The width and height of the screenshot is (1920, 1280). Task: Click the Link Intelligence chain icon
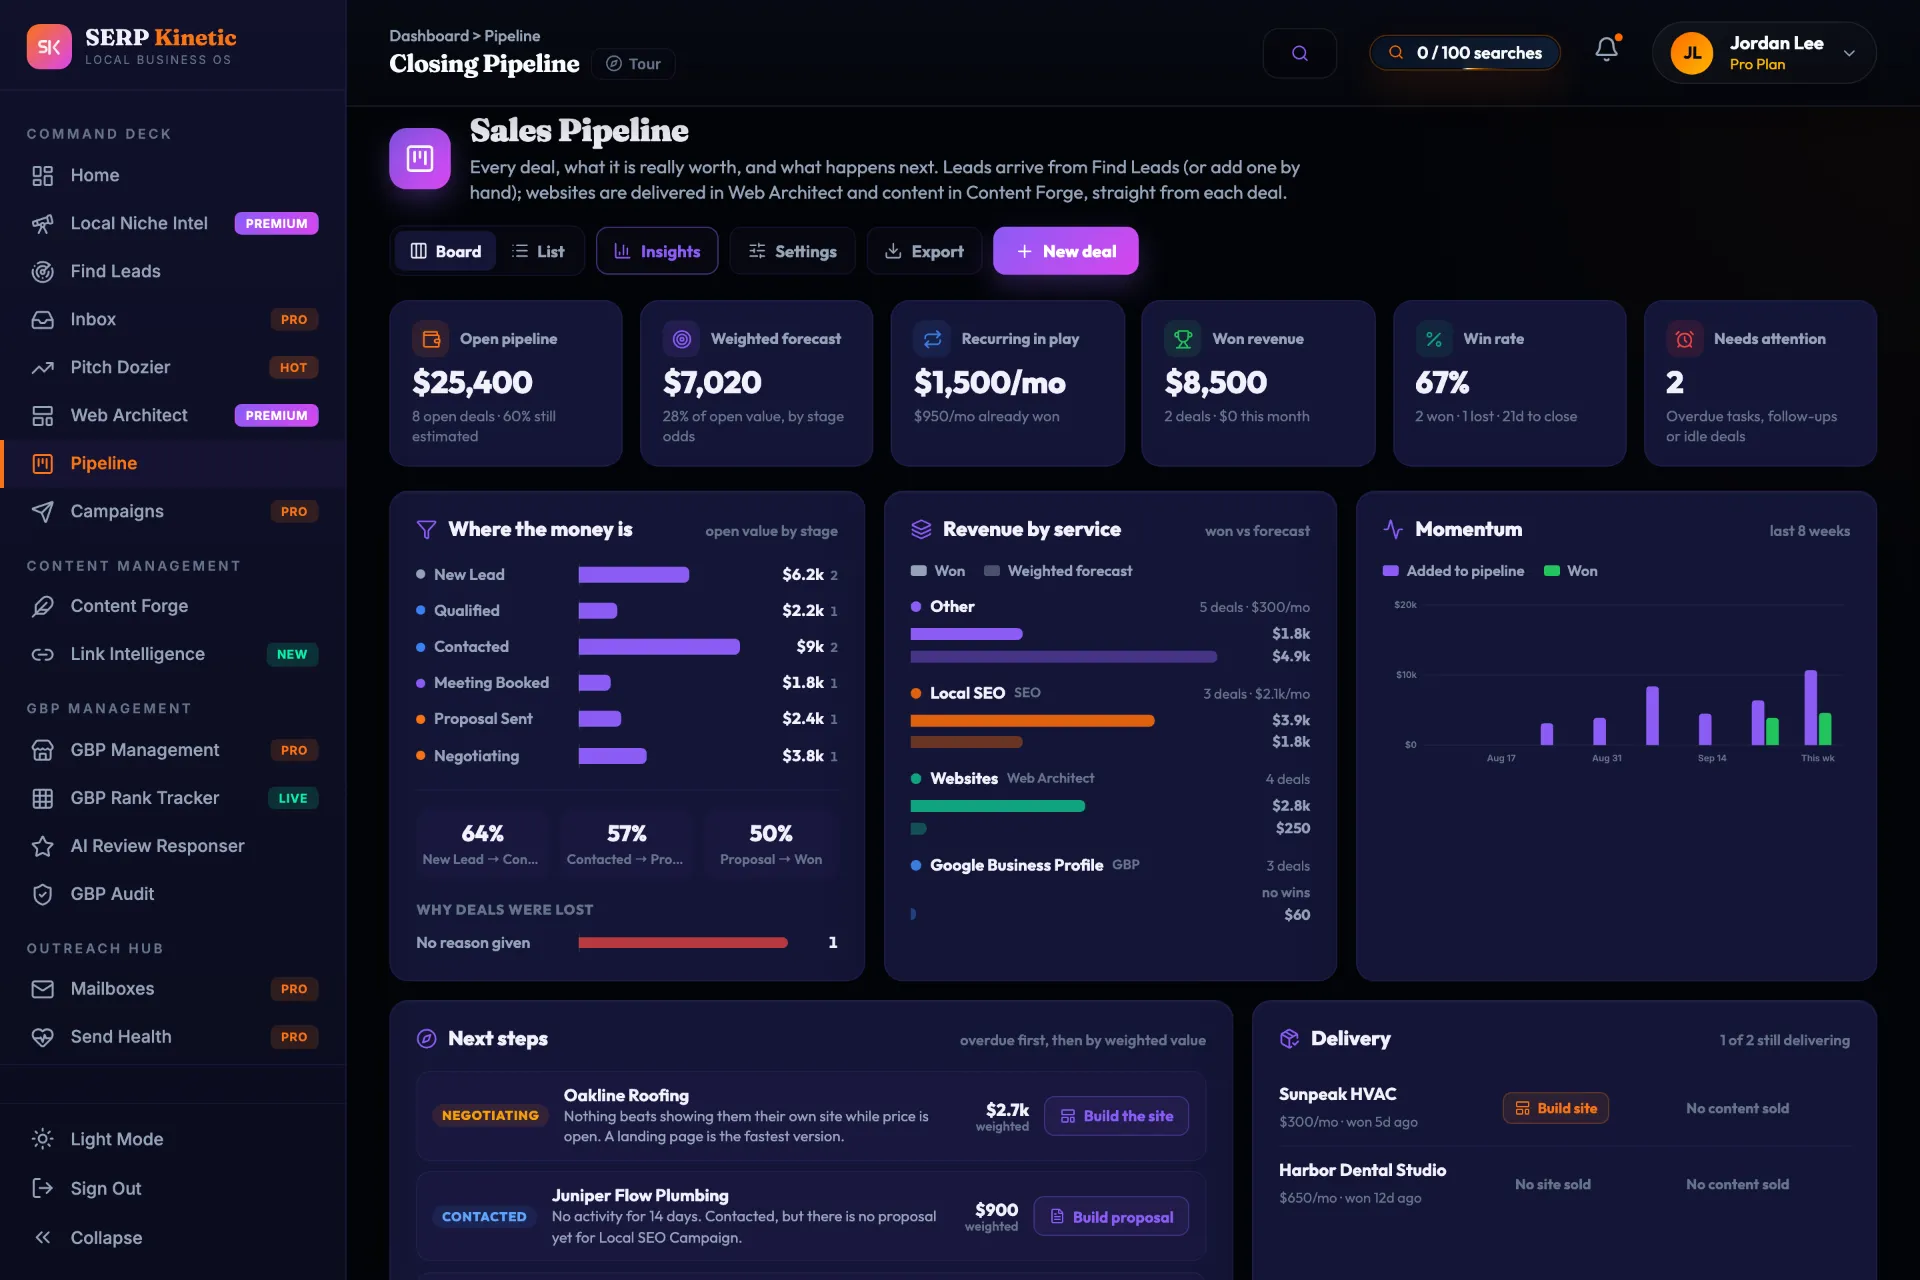tap(42, 654)
